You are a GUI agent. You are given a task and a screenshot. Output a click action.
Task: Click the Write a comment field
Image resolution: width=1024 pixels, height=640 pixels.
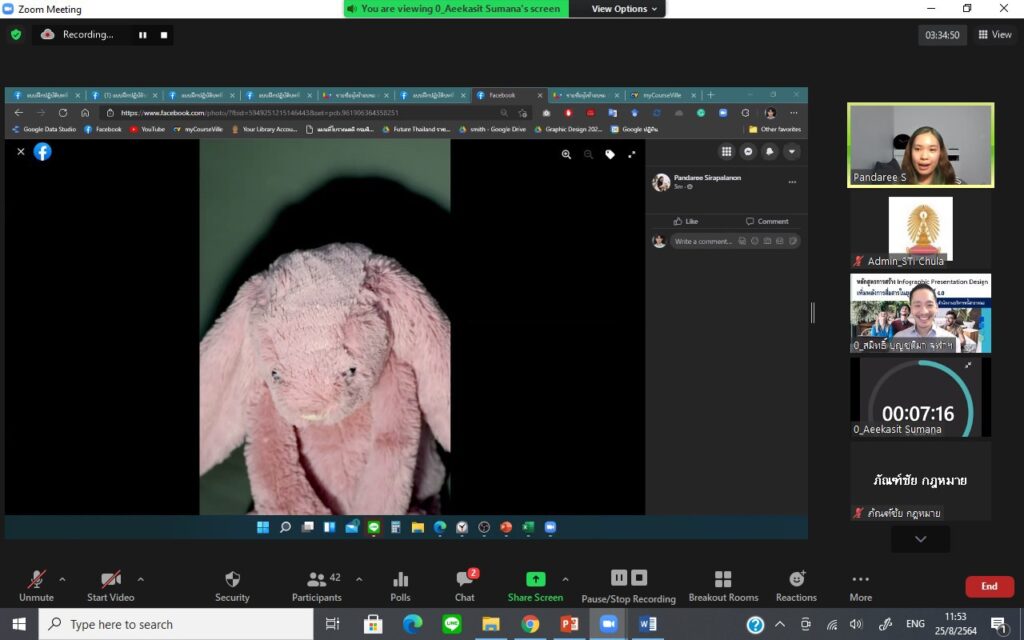coord(735,241)
